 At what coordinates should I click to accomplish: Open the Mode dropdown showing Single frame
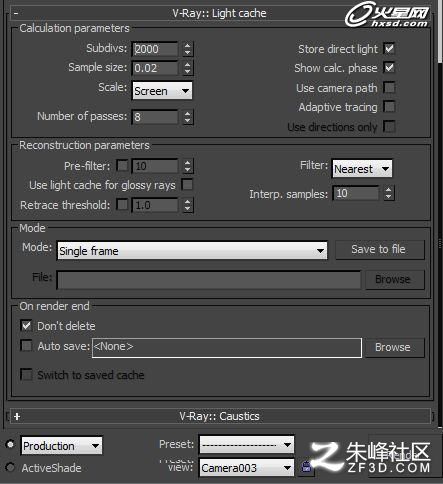(x=192, y=251)
